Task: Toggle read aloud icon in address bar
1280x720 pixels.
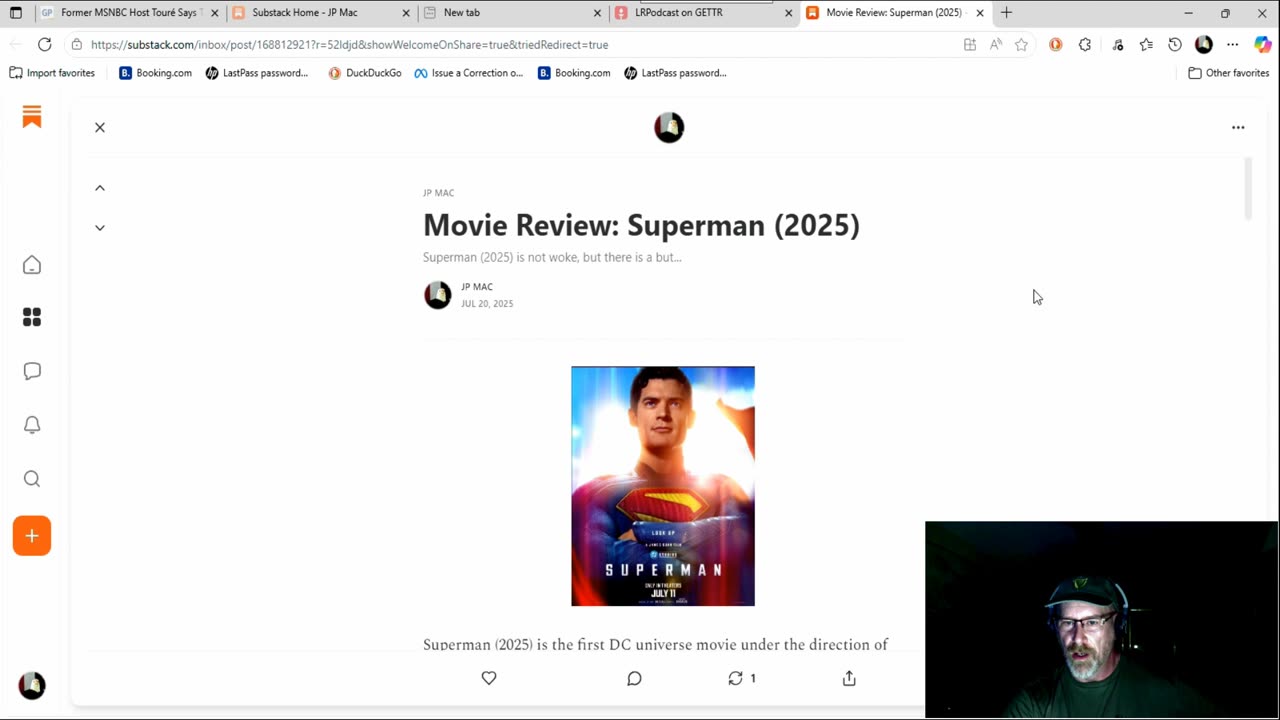Action: 996,45
